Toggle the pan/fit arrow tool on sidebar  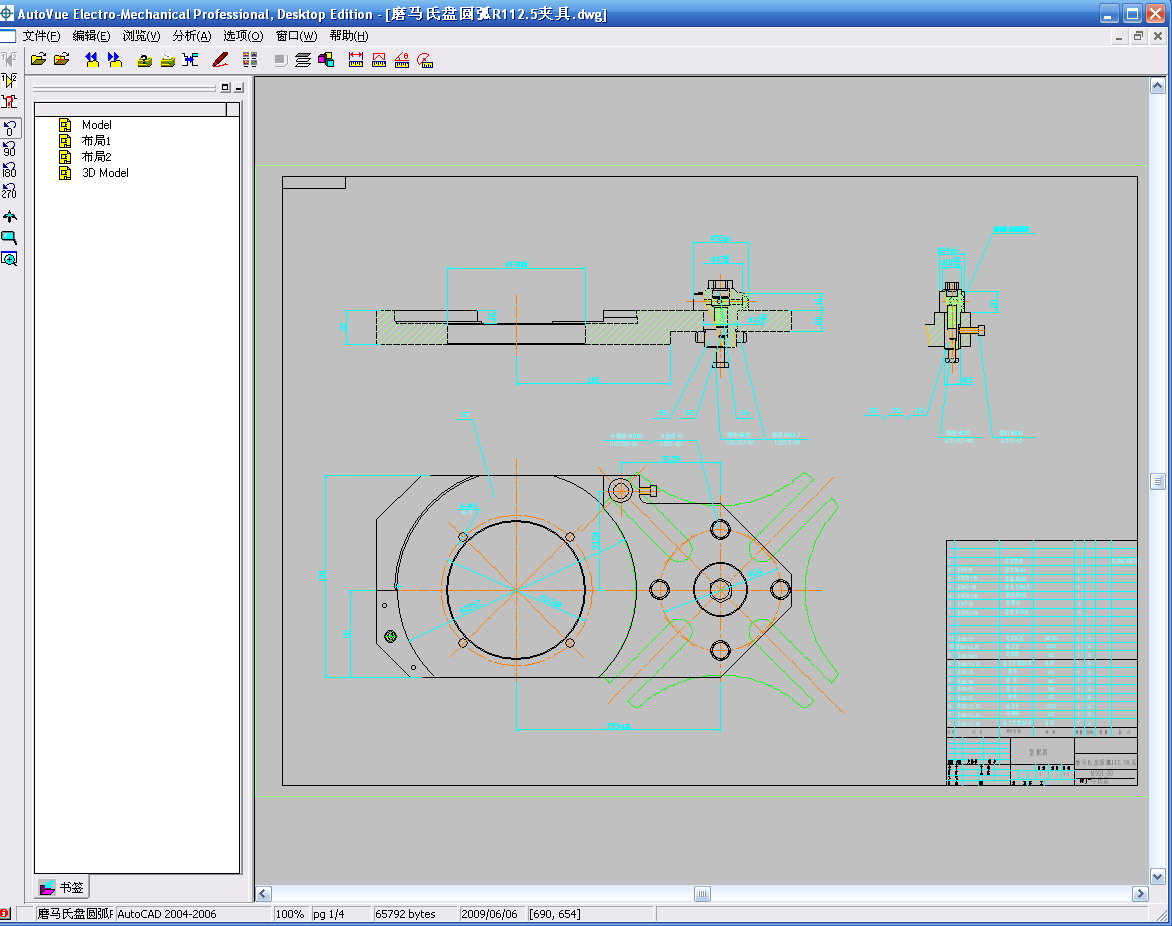10,215
